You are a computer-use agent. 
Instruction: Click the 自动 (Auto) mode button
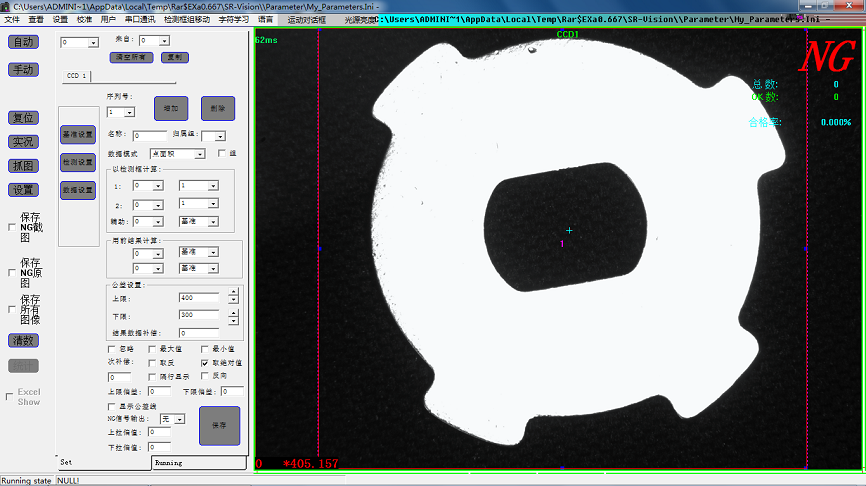(23, 42)
